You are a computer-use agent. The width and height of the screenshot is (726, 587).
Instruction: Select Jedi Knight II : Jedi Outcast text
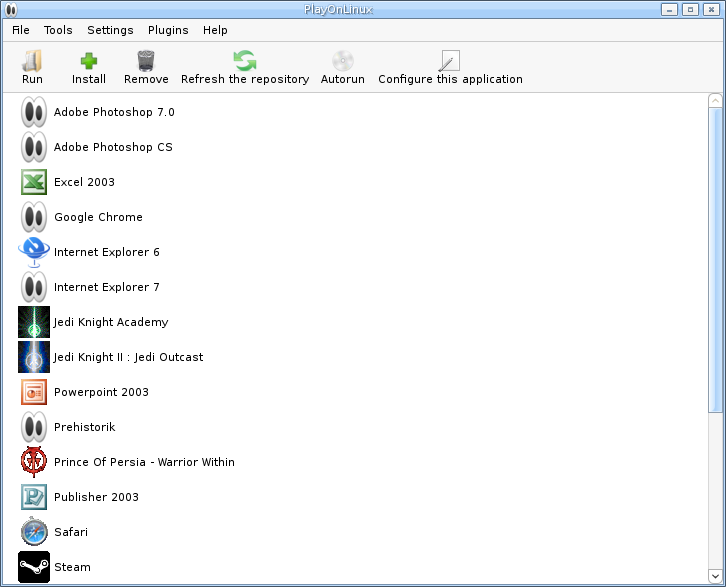click(128, 357)
